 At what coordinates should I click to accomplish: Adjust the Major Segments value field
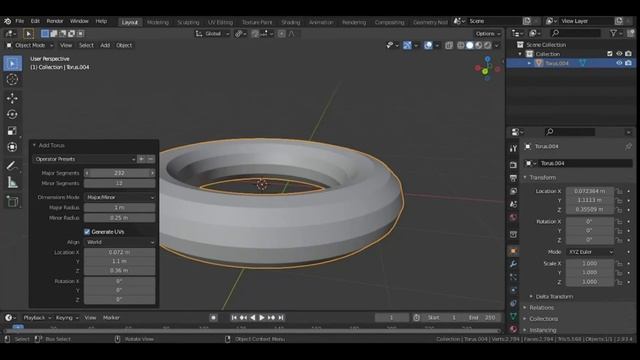tap(120, 173)
